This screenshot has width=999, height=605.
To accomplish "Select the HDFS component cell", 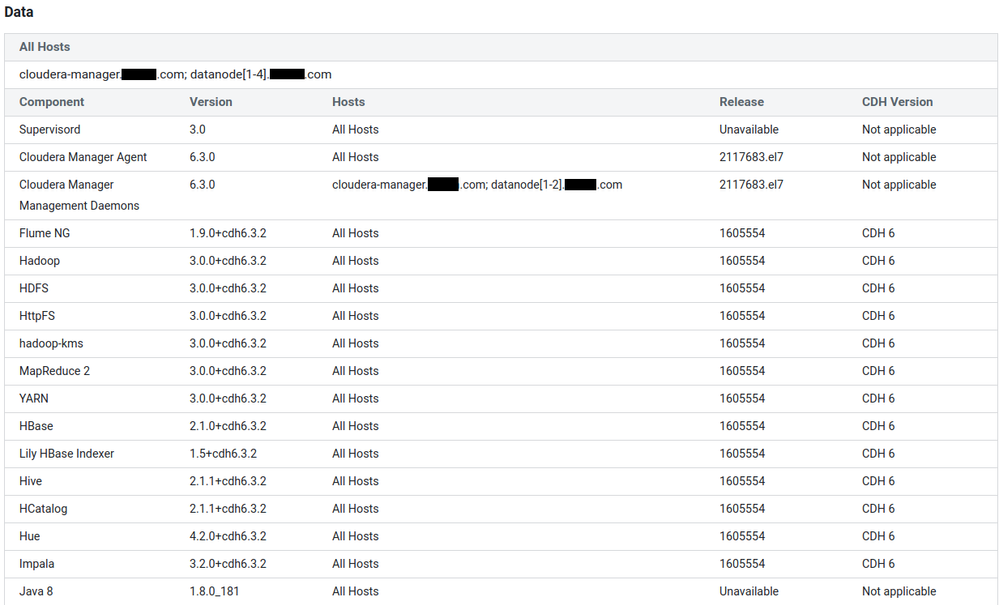I will tap(34, 288).
